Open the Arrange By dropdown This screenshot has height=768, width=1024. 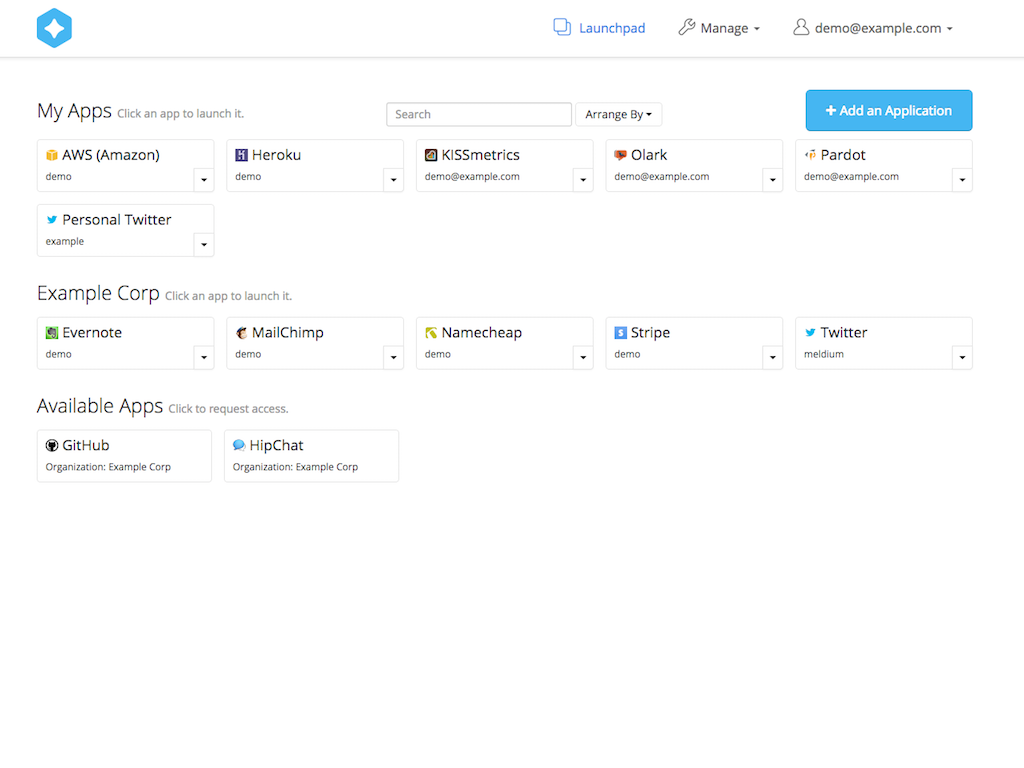click(x=618, y=115)
